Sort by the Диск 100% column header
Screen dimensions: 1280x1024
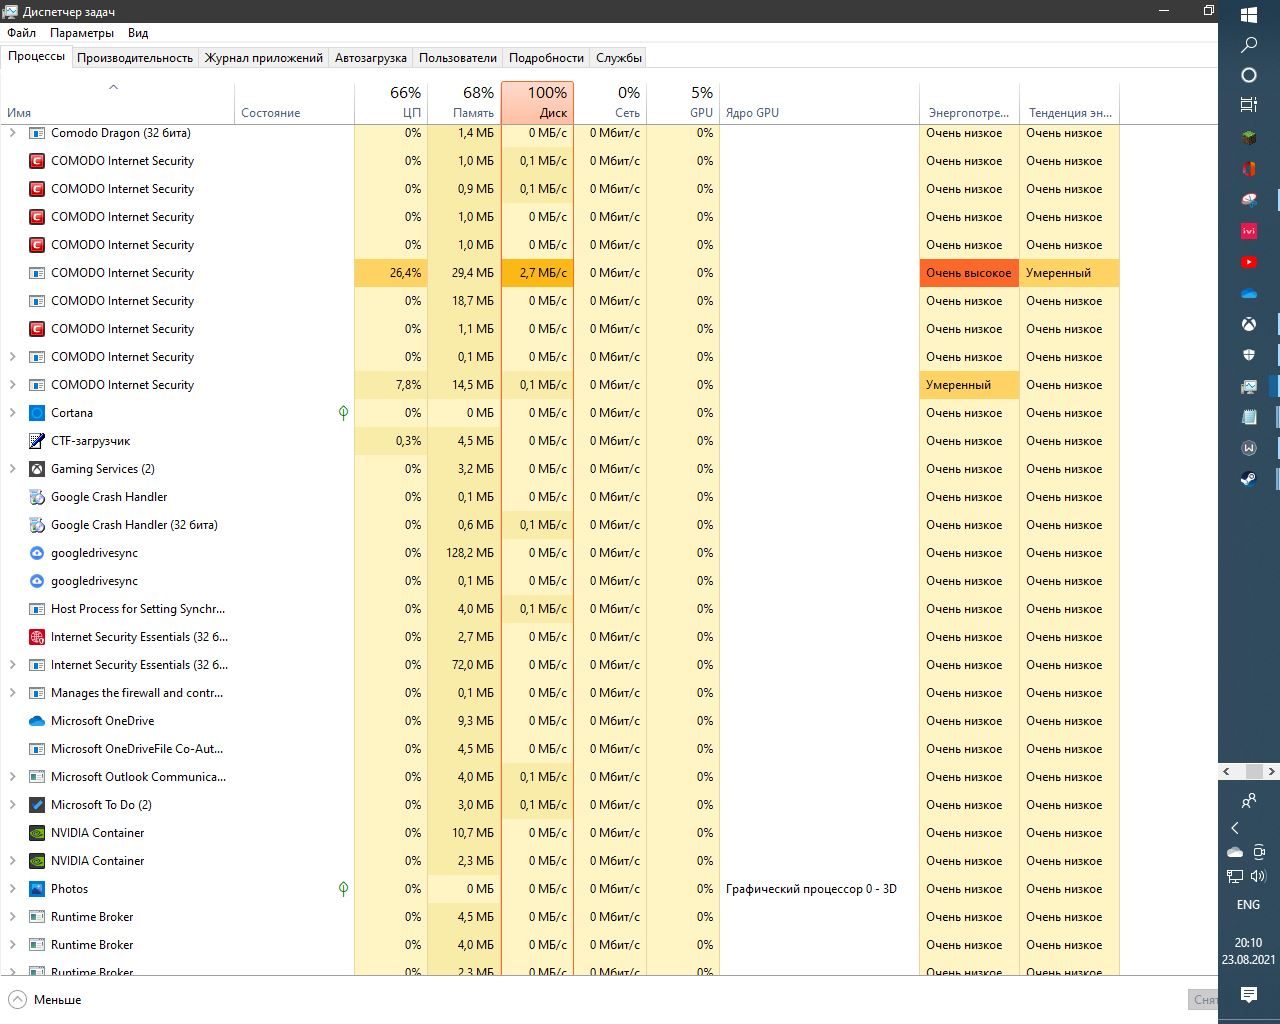coord(537,102)
